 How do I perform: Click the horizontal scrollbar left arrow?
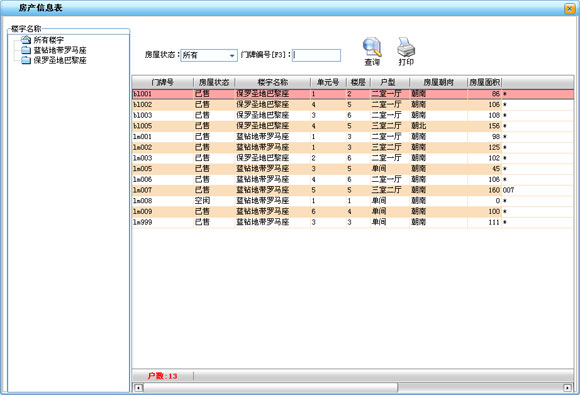pyautogui.click(x=138, y=388)
